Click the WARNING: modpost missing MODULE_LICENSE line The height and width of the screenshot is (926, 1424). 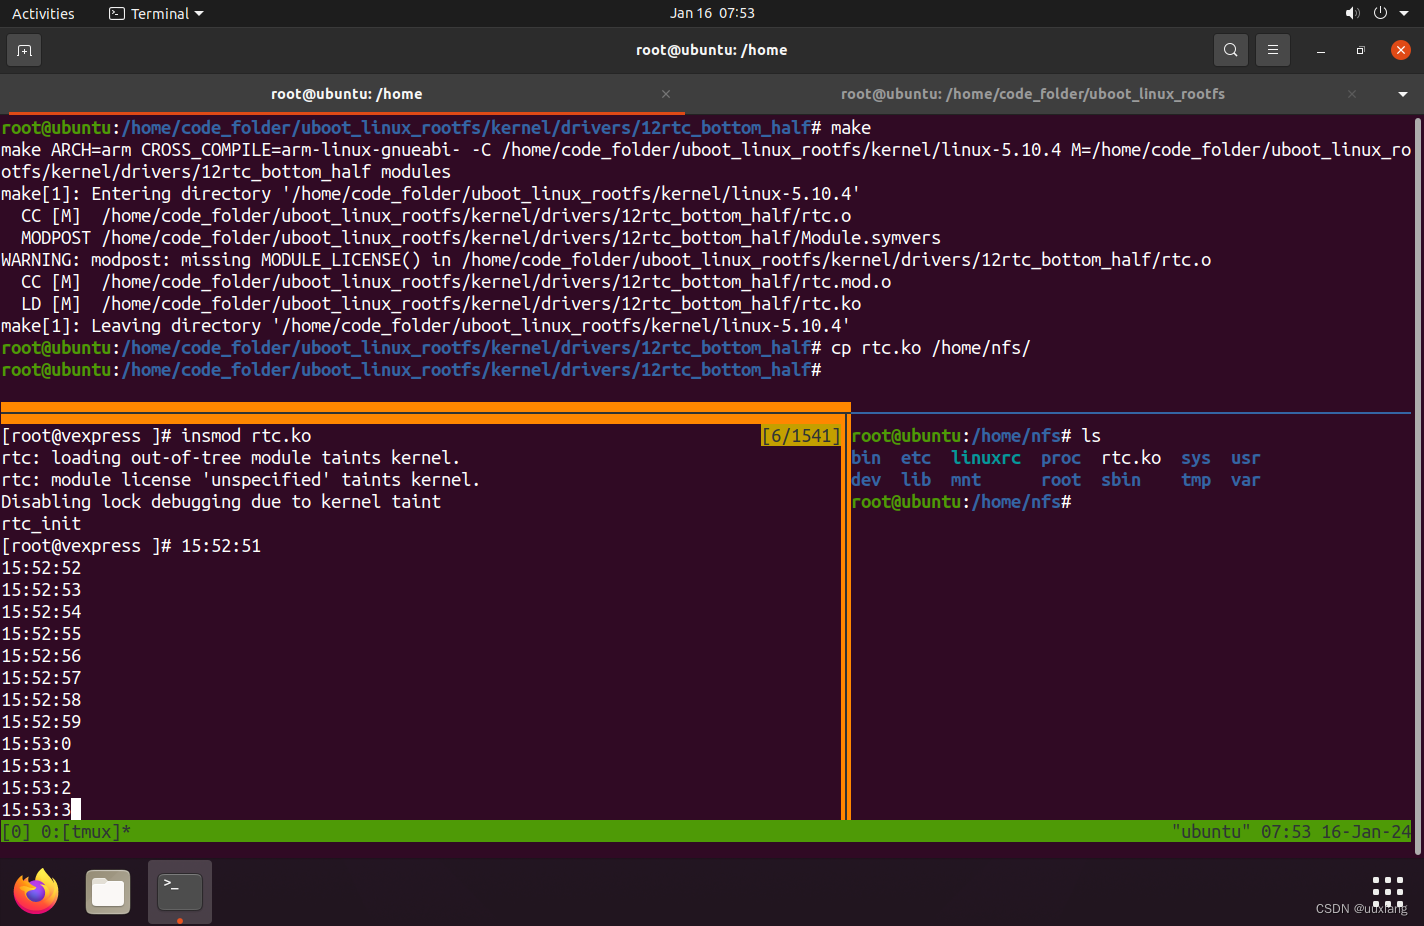[606, 260]
